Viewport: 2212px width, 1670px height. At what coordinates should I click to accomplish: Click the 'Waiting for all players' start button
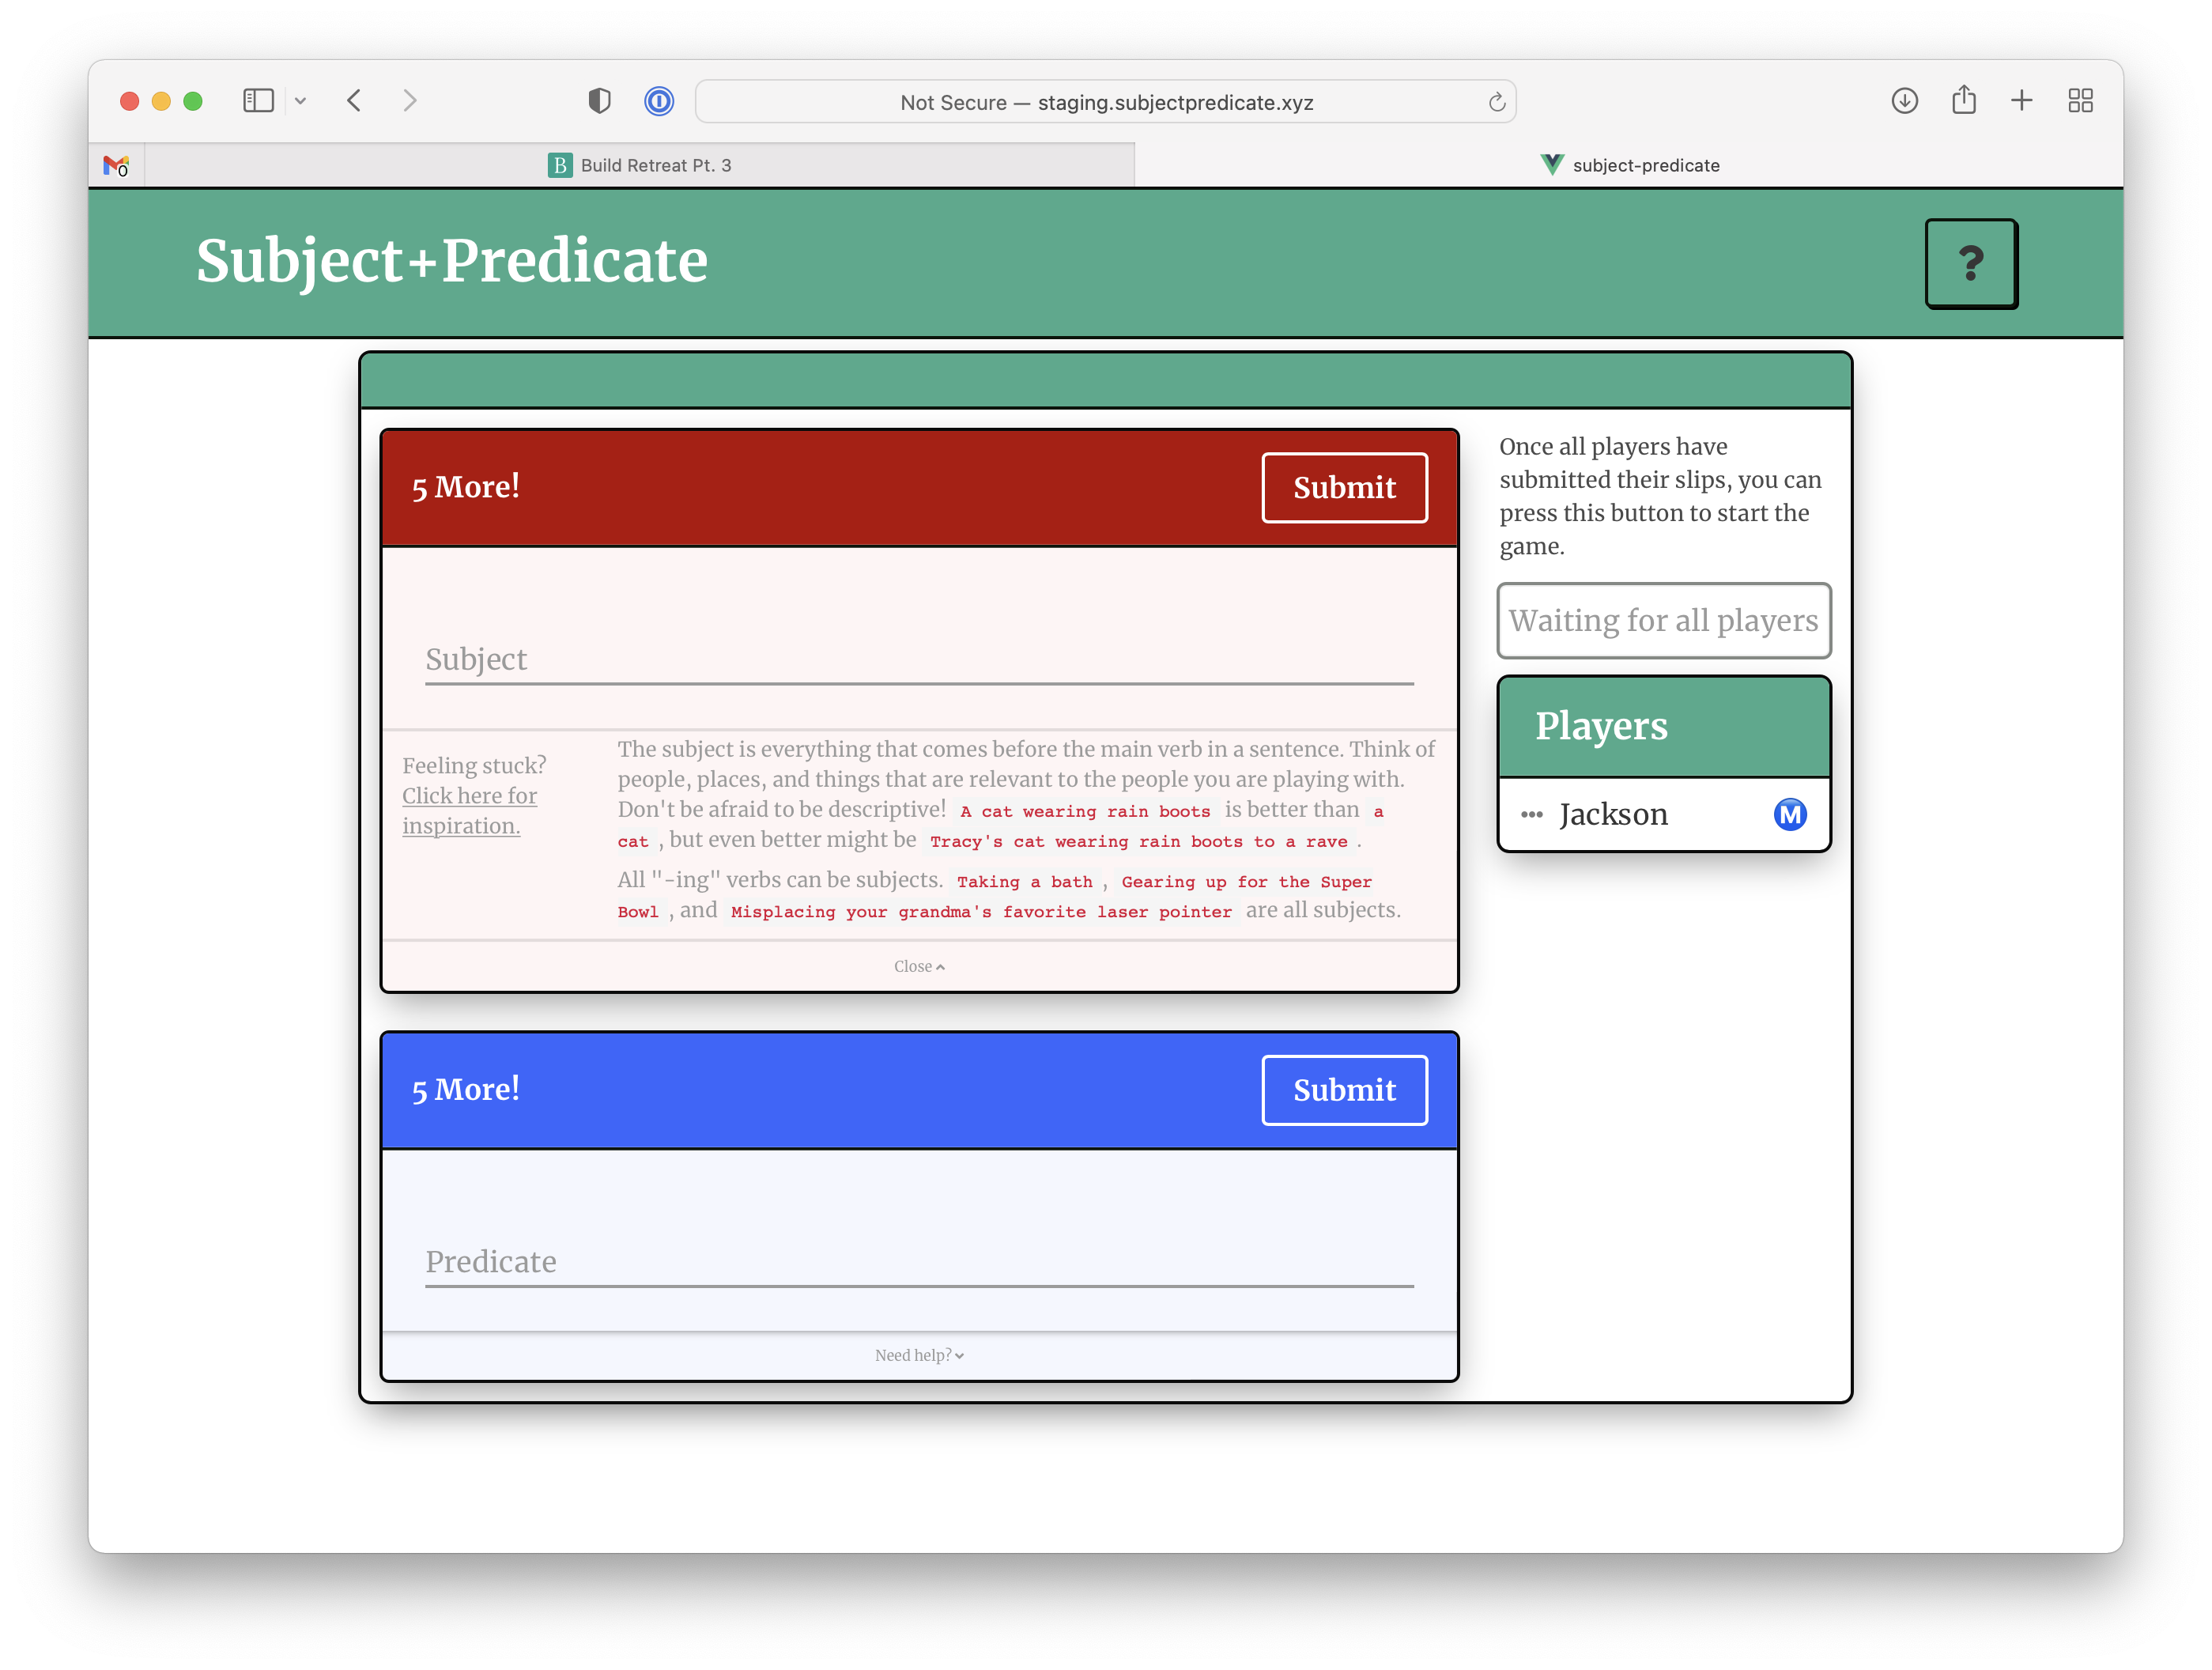pos(1661,619)
